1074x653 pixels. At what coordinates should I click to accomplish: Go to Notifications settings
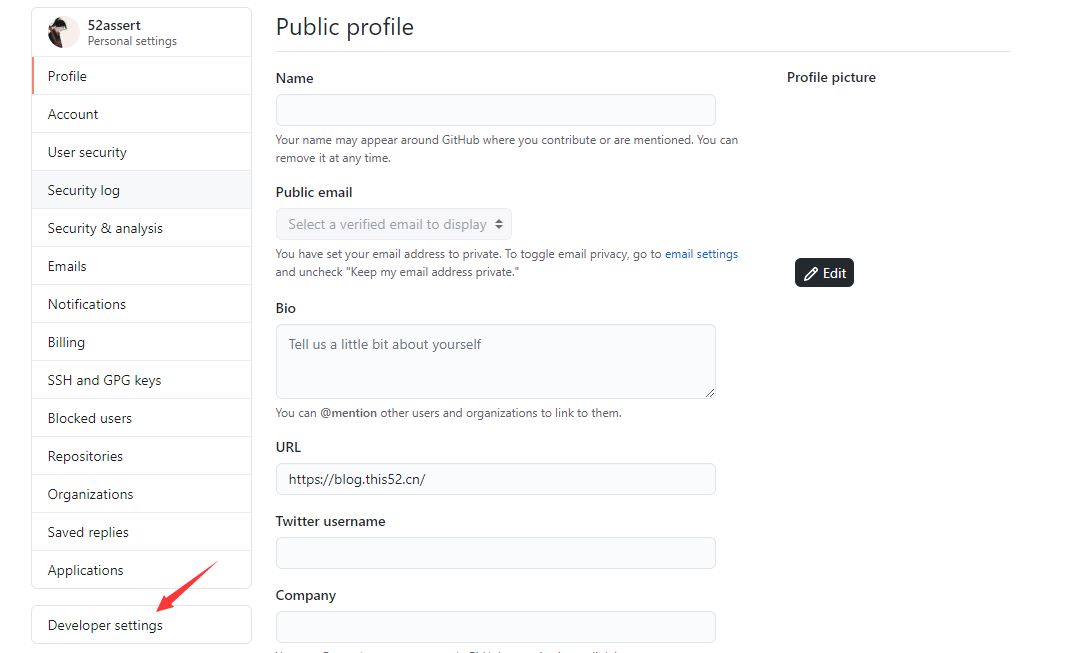[x=142, y=304]
